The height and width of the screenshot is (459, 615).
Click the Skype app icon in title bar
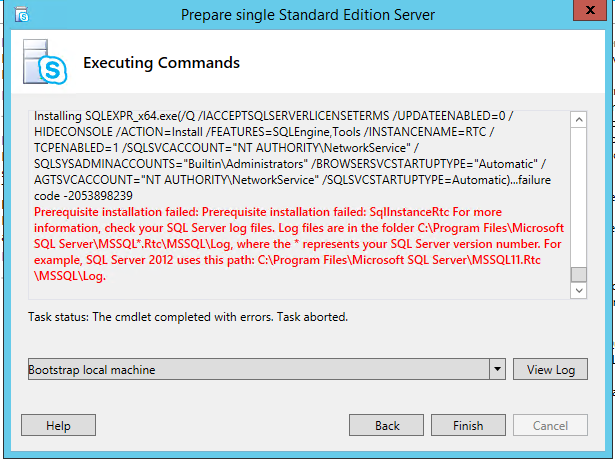point(22,15)
